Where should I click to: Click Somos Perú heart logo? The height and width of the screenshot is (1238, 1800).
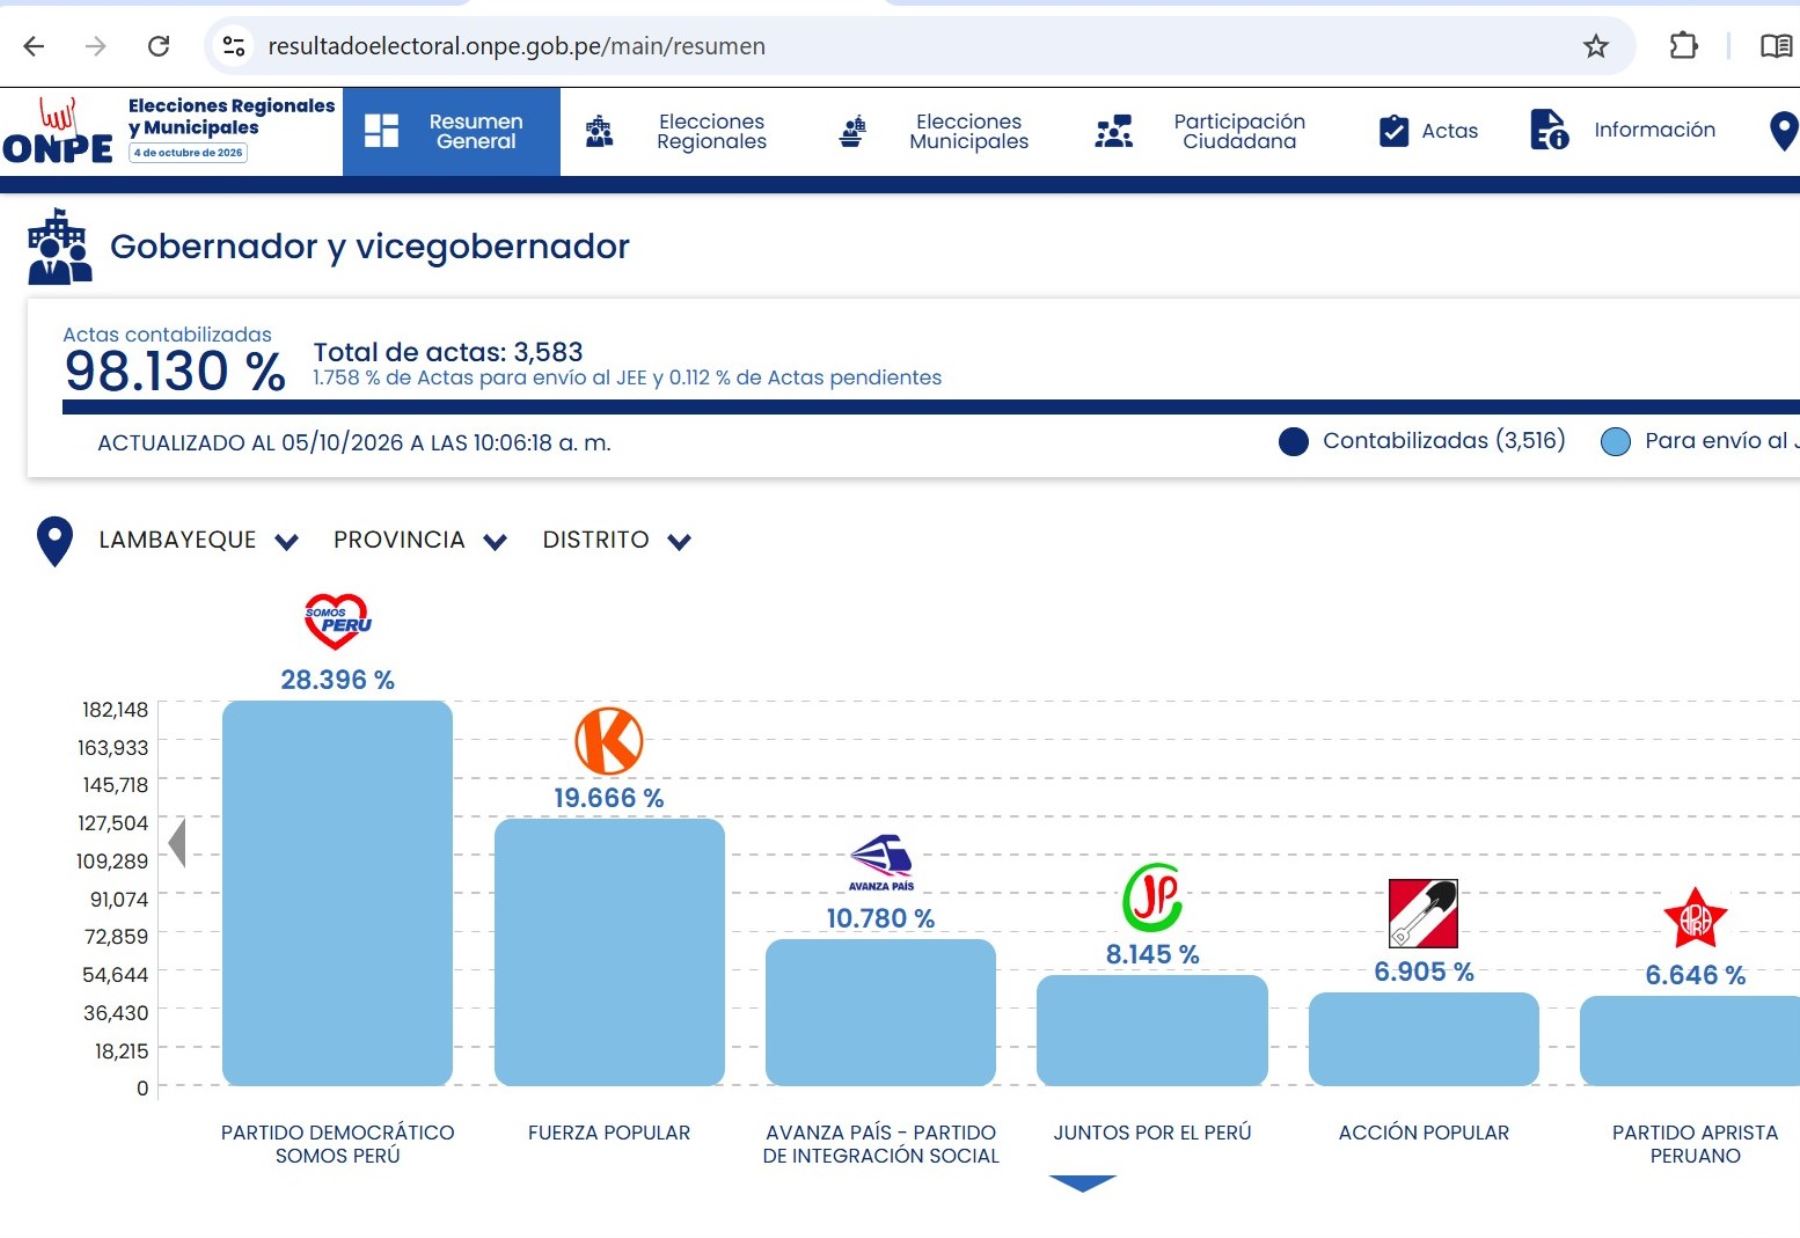pyautogui.click(x=337, y=622)
